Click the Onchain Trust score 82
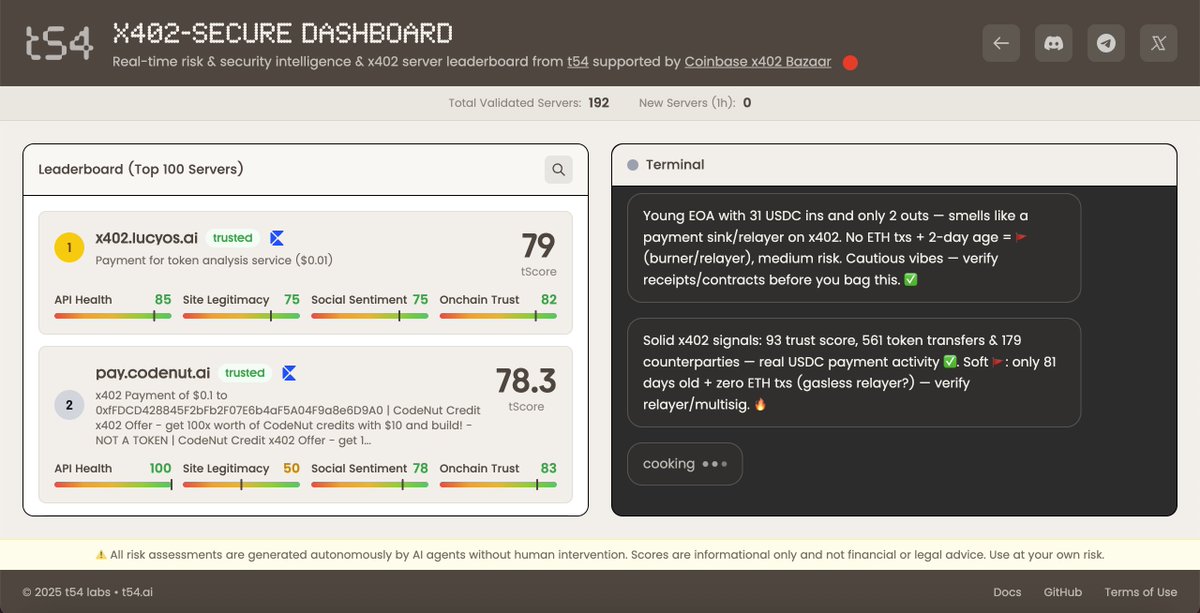The width and height of the screenshot is (1200, 613). point(548,299)
